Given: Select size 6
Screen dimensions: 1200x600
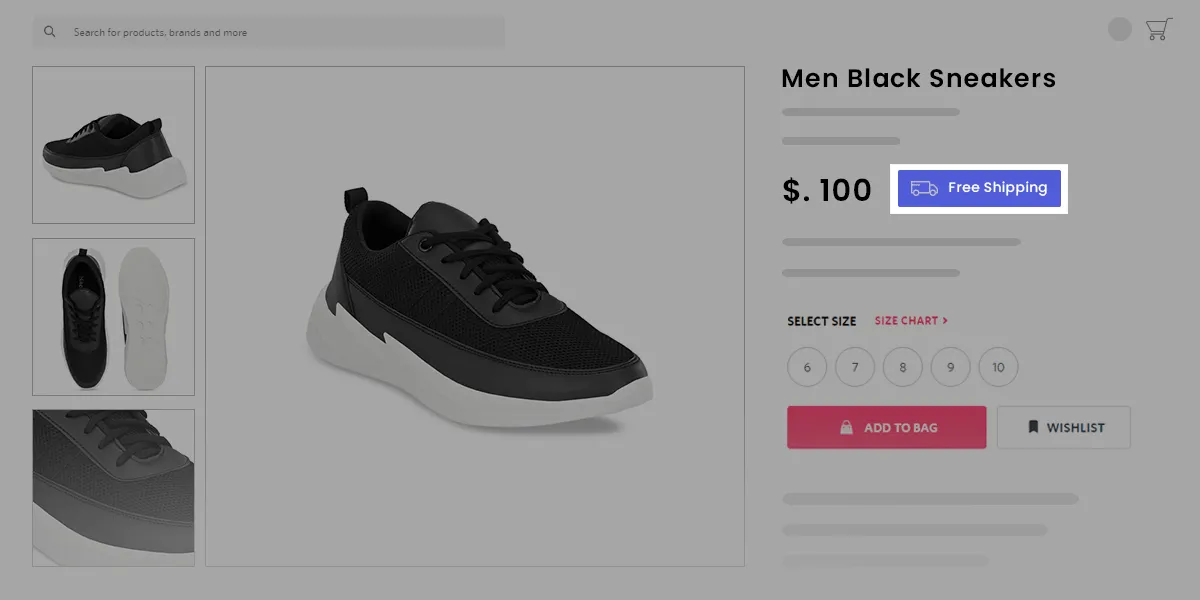Looking at the screenshot, I should pyautogui.click(x=807, y=367).
